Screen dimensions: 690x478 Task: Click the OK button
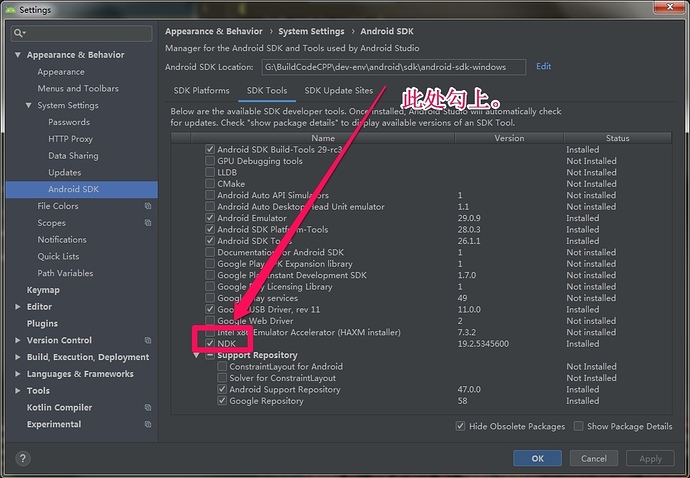[537, 458]
